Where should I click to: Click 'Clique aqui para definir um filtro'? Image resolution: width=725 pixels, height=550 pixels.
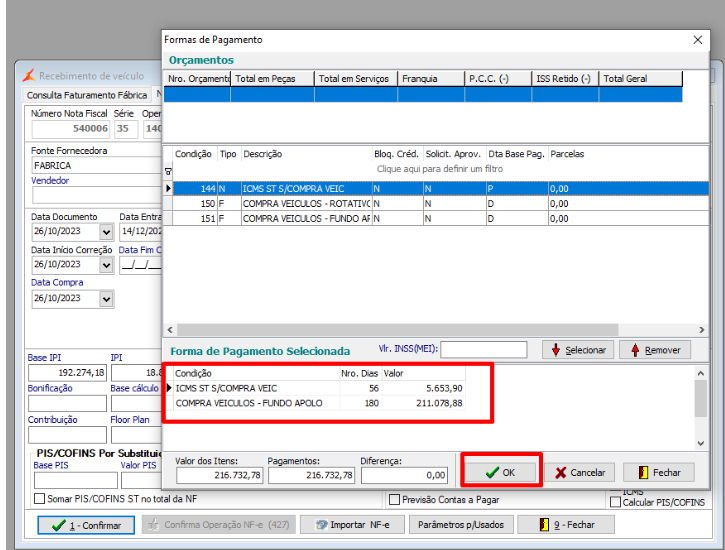[x=440, y=169]
